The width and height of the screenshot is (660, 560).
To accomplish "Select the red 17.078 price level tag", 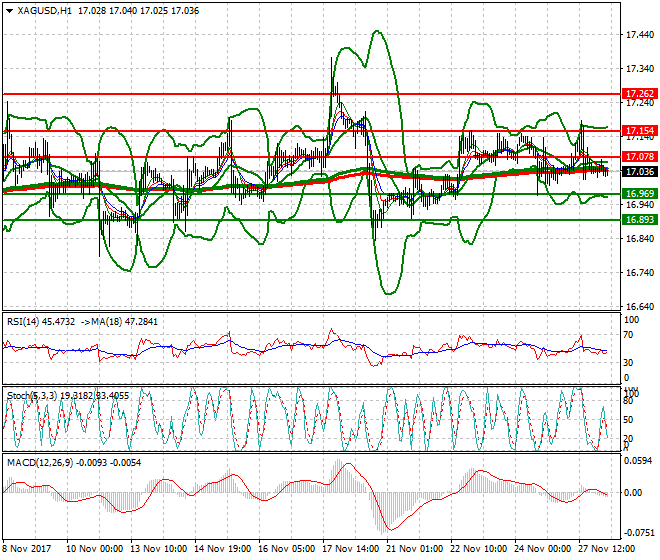I will pos(639,157).
